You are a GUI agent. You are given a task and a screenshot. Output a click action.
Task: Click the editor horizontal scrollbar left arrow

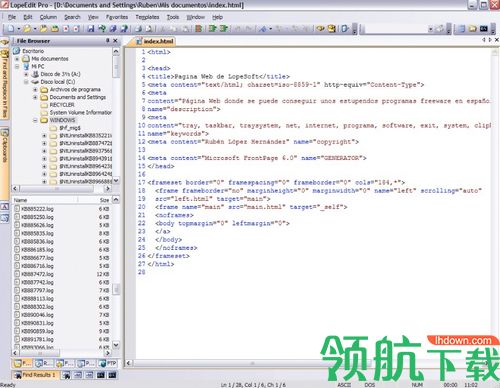tap(129, 363)
